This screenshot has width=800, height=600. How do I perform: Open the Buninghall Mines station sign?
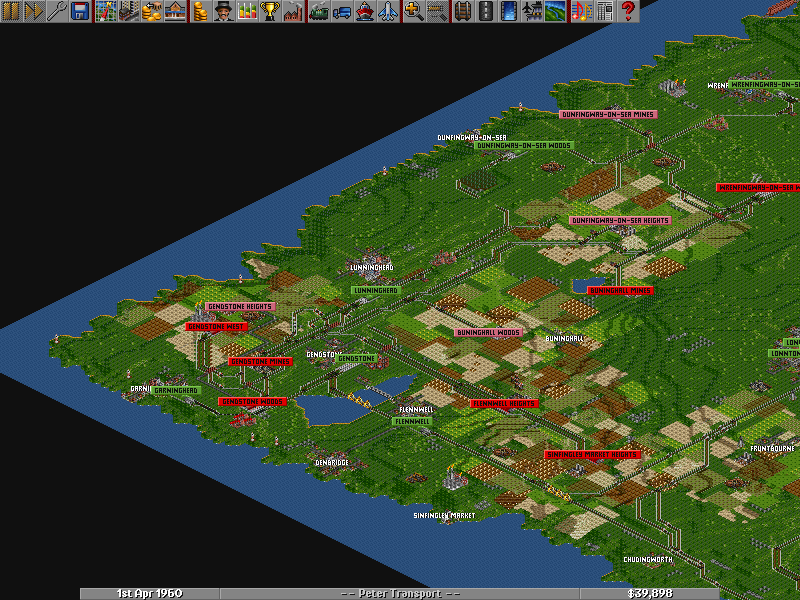[x=620, y=290]
